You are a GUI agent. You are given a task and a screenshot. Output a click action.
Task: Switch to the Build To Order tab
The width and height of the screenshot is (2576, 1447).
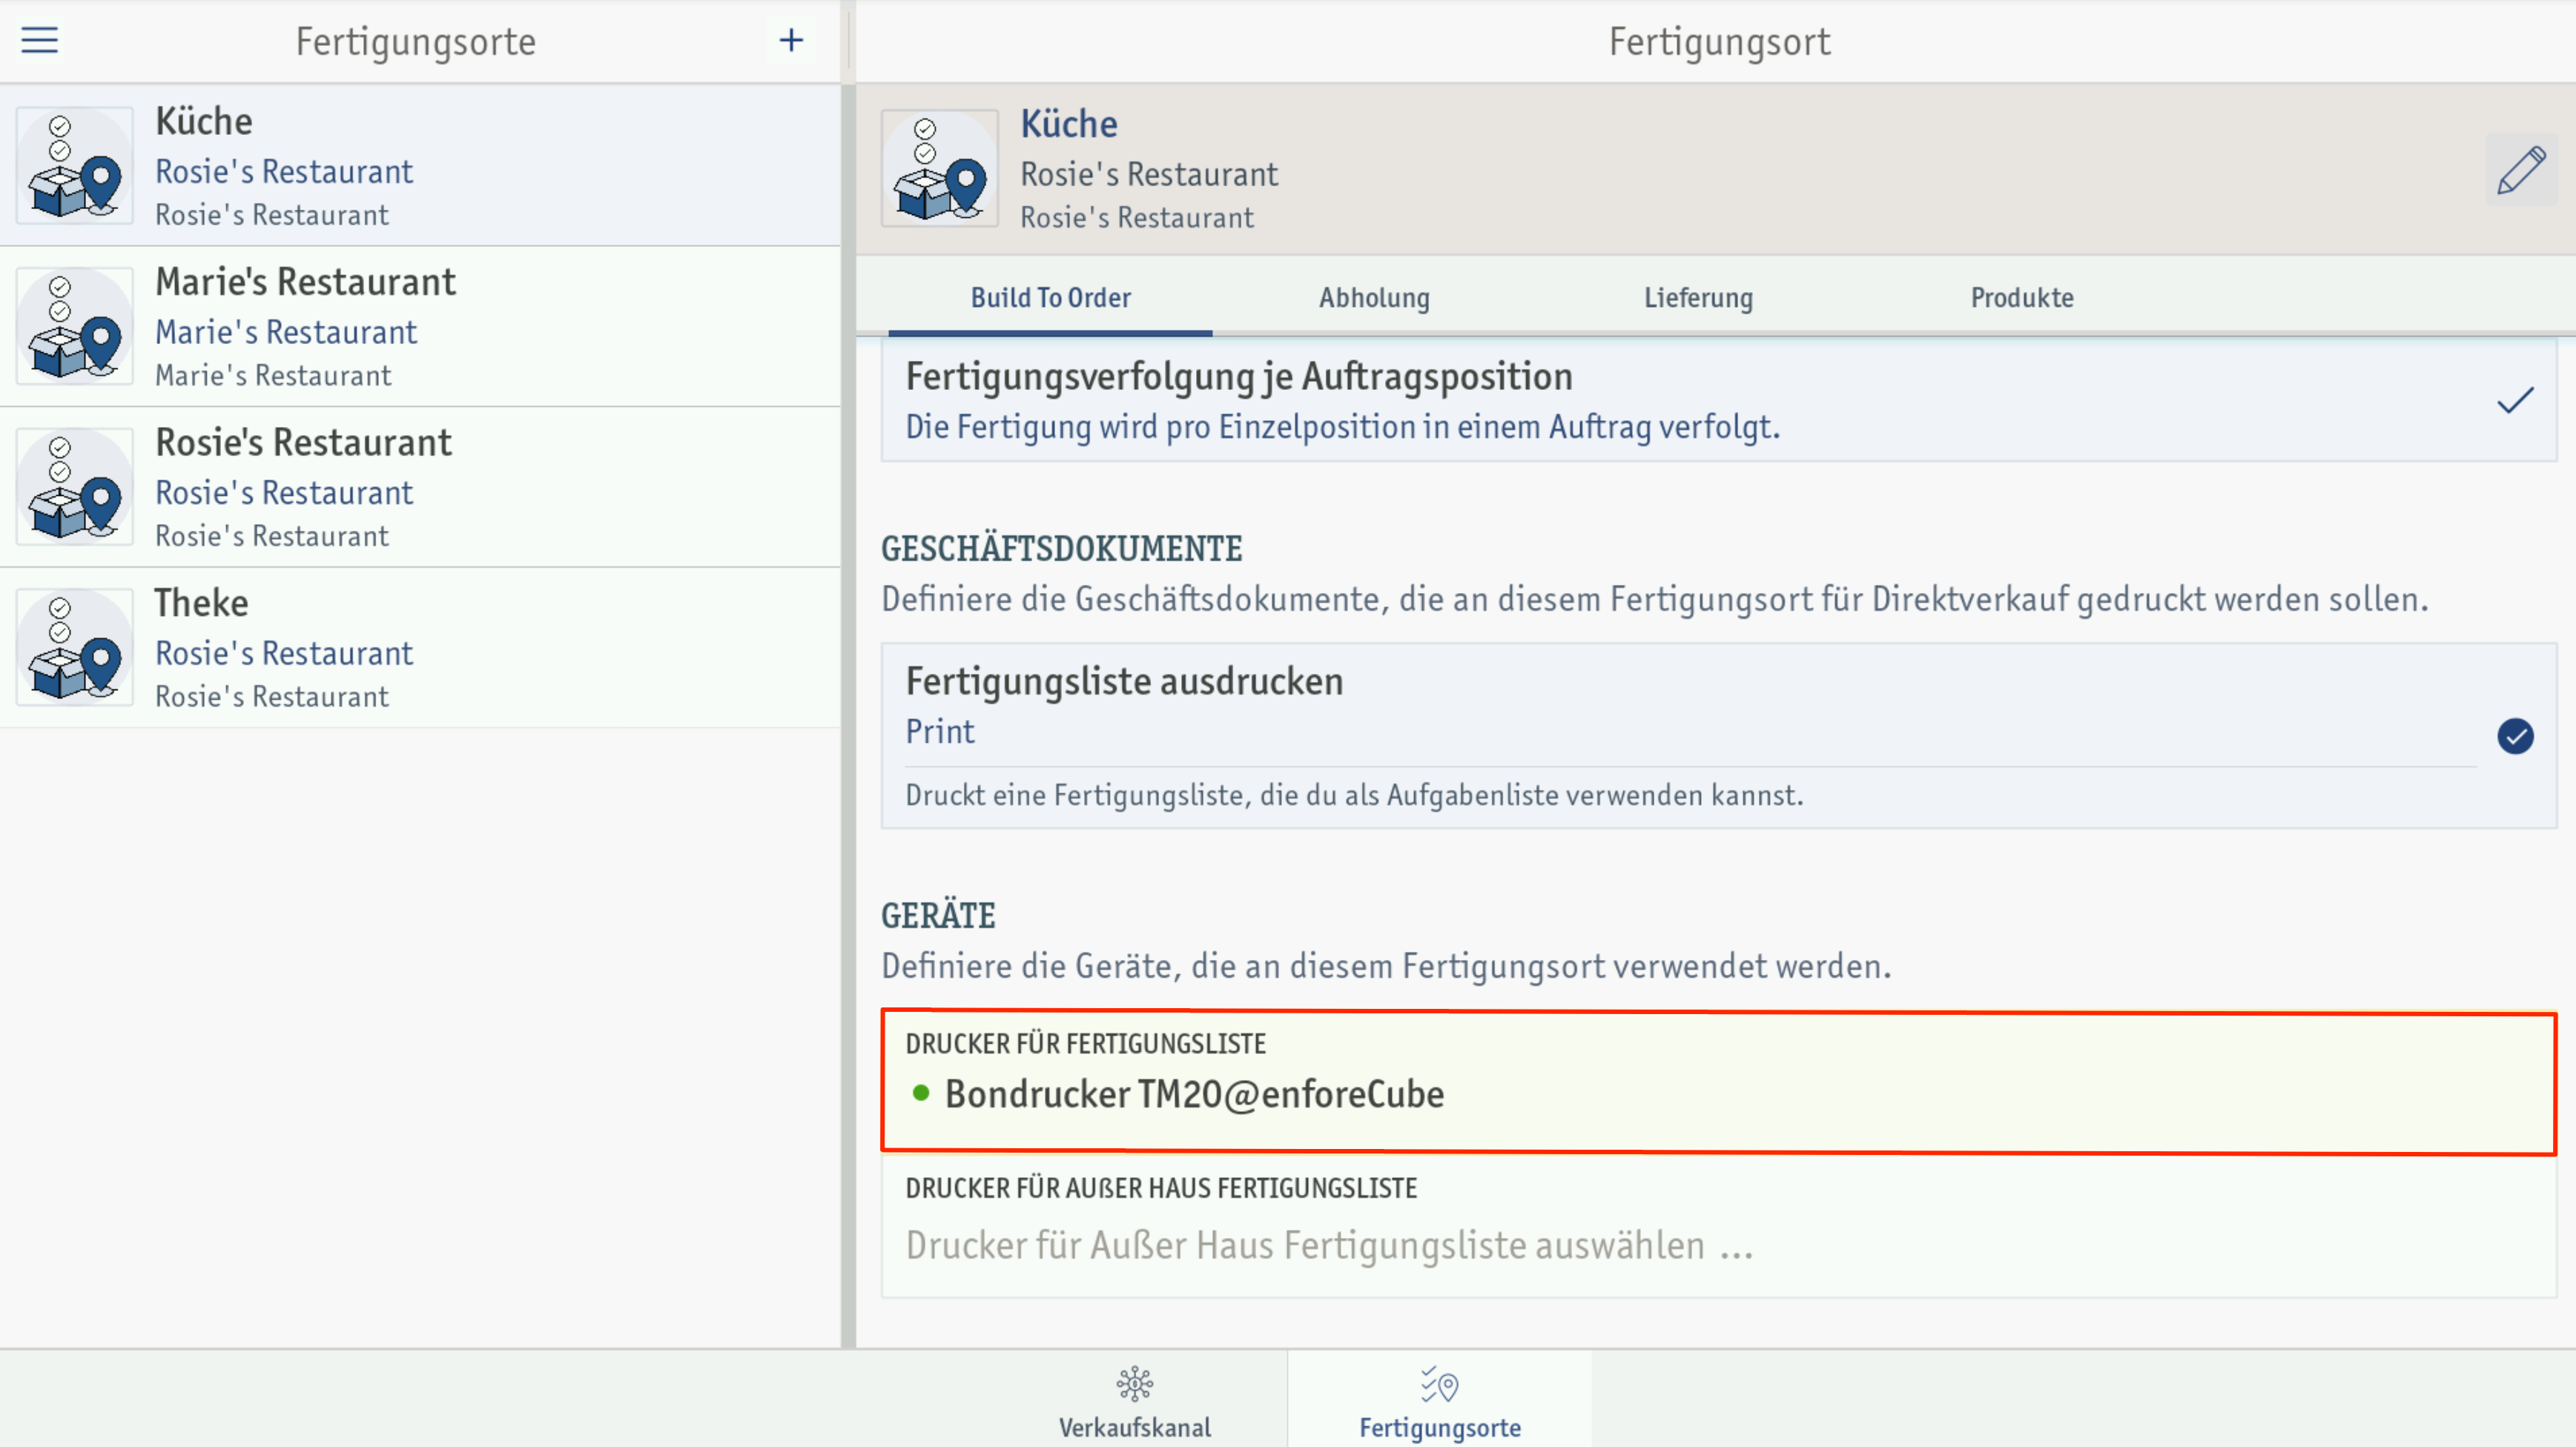1050,298
